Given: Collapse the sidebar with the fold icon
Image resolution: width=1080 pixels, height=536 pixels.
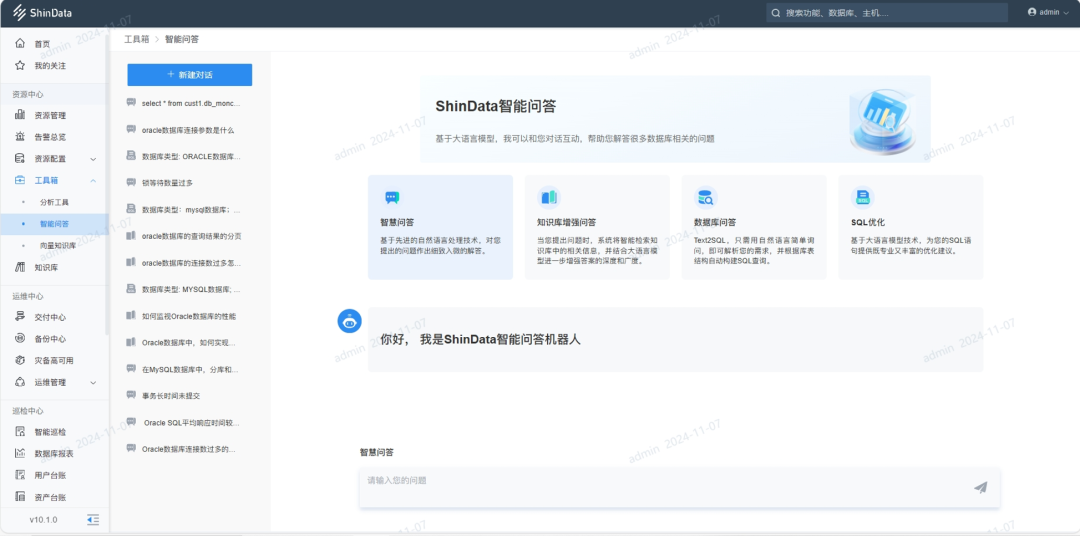Looking at the screenshot, I should [93, 519].
